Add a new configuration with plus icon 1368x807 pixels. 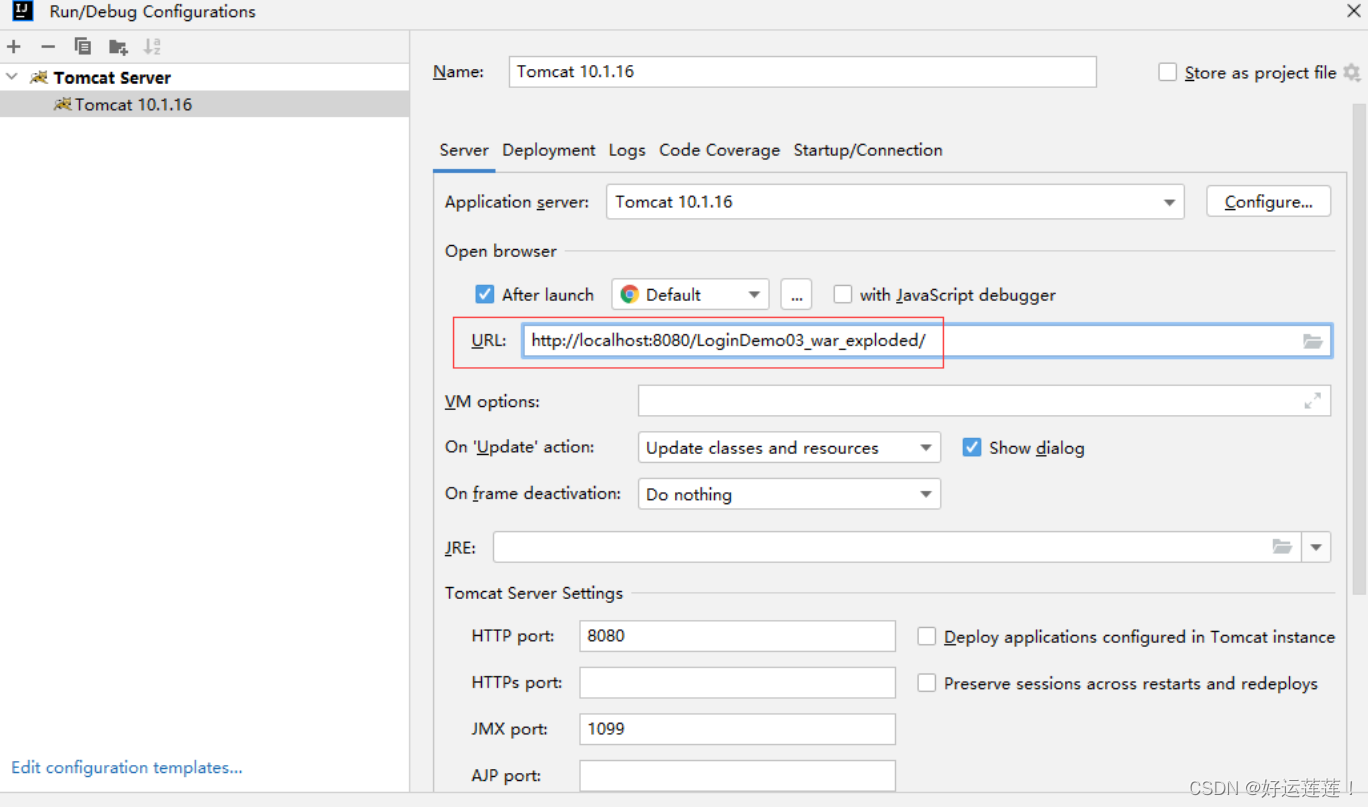tap(14, 46)
